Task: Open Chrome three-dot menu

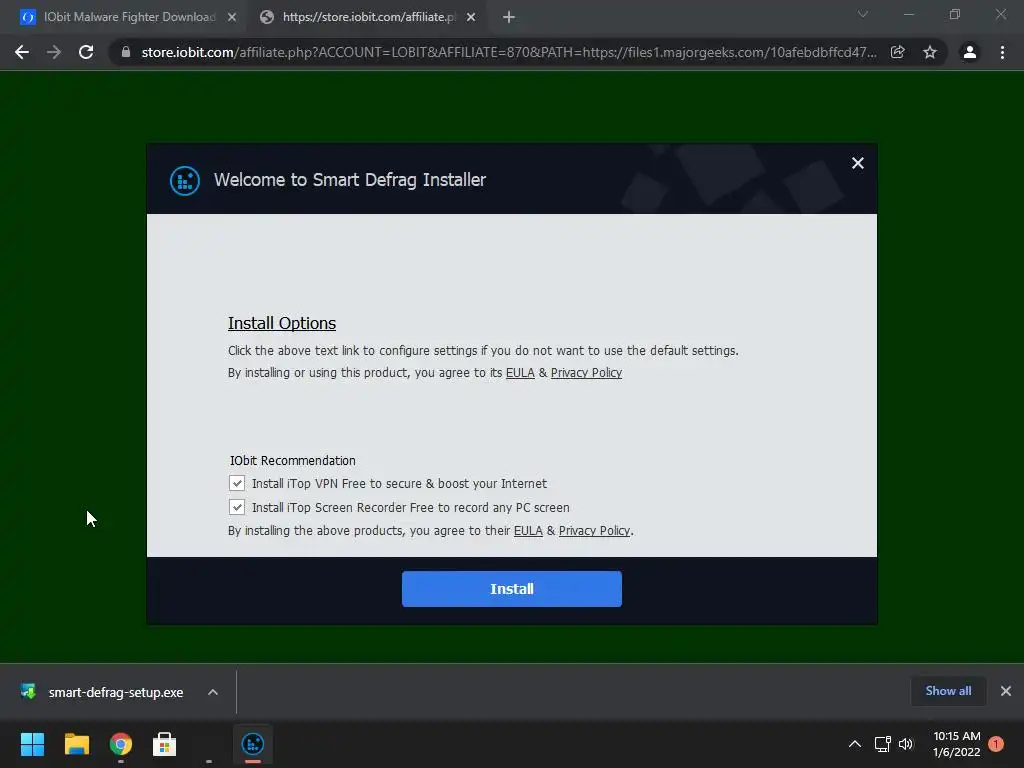Action: [x=1002, y=52]
